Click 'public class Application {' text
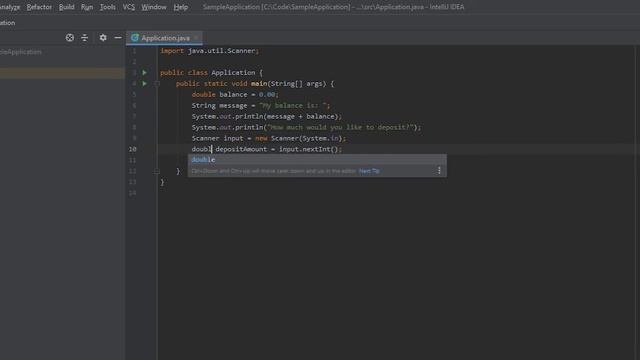Image resolution: width=640 pixels, height=360 pixels. click(x=211, y=73)
